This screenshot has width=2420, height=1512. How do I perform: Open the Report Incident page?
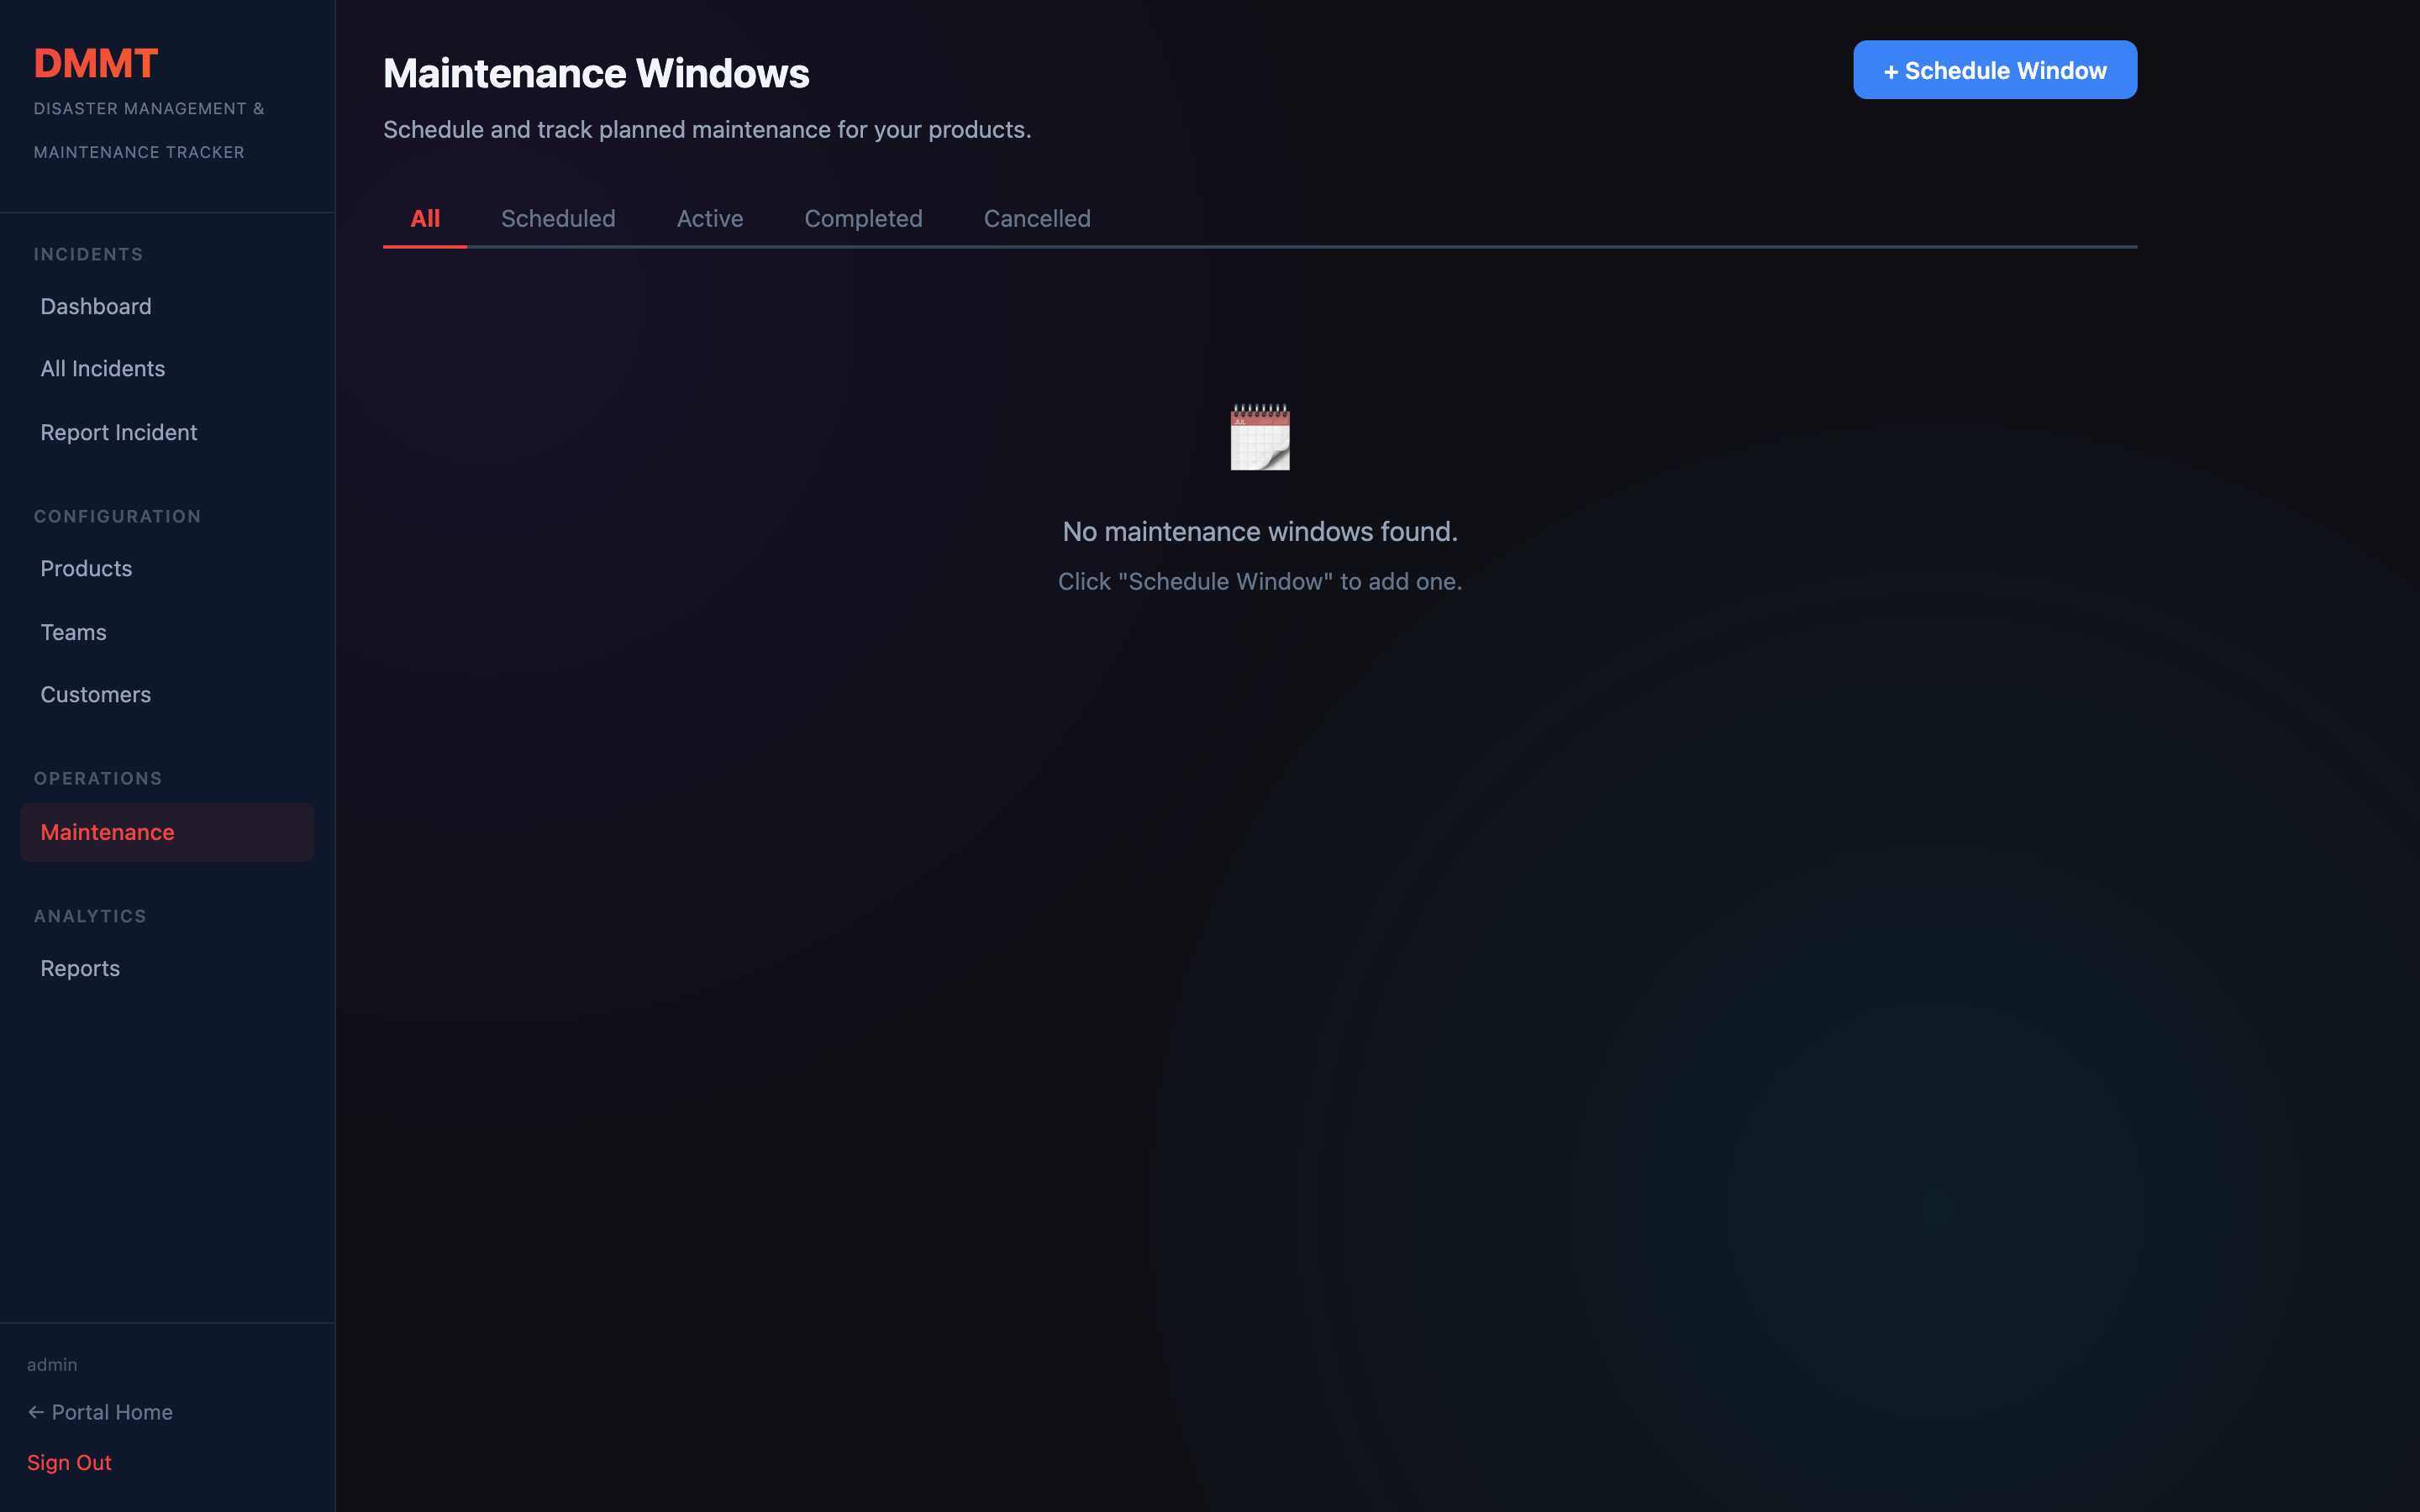click(x=118, y=432)
